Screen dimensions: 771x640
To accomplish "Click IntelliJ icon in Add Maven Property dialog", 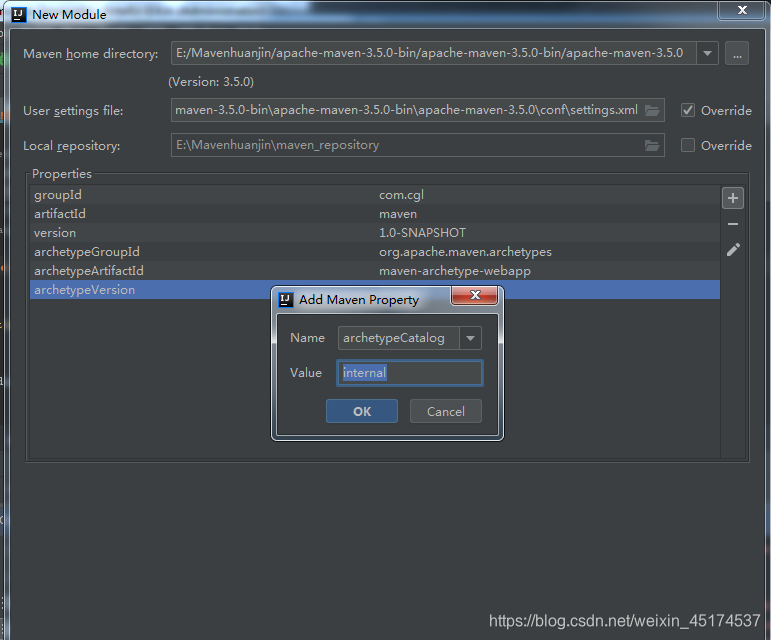I will pos(286,300).
